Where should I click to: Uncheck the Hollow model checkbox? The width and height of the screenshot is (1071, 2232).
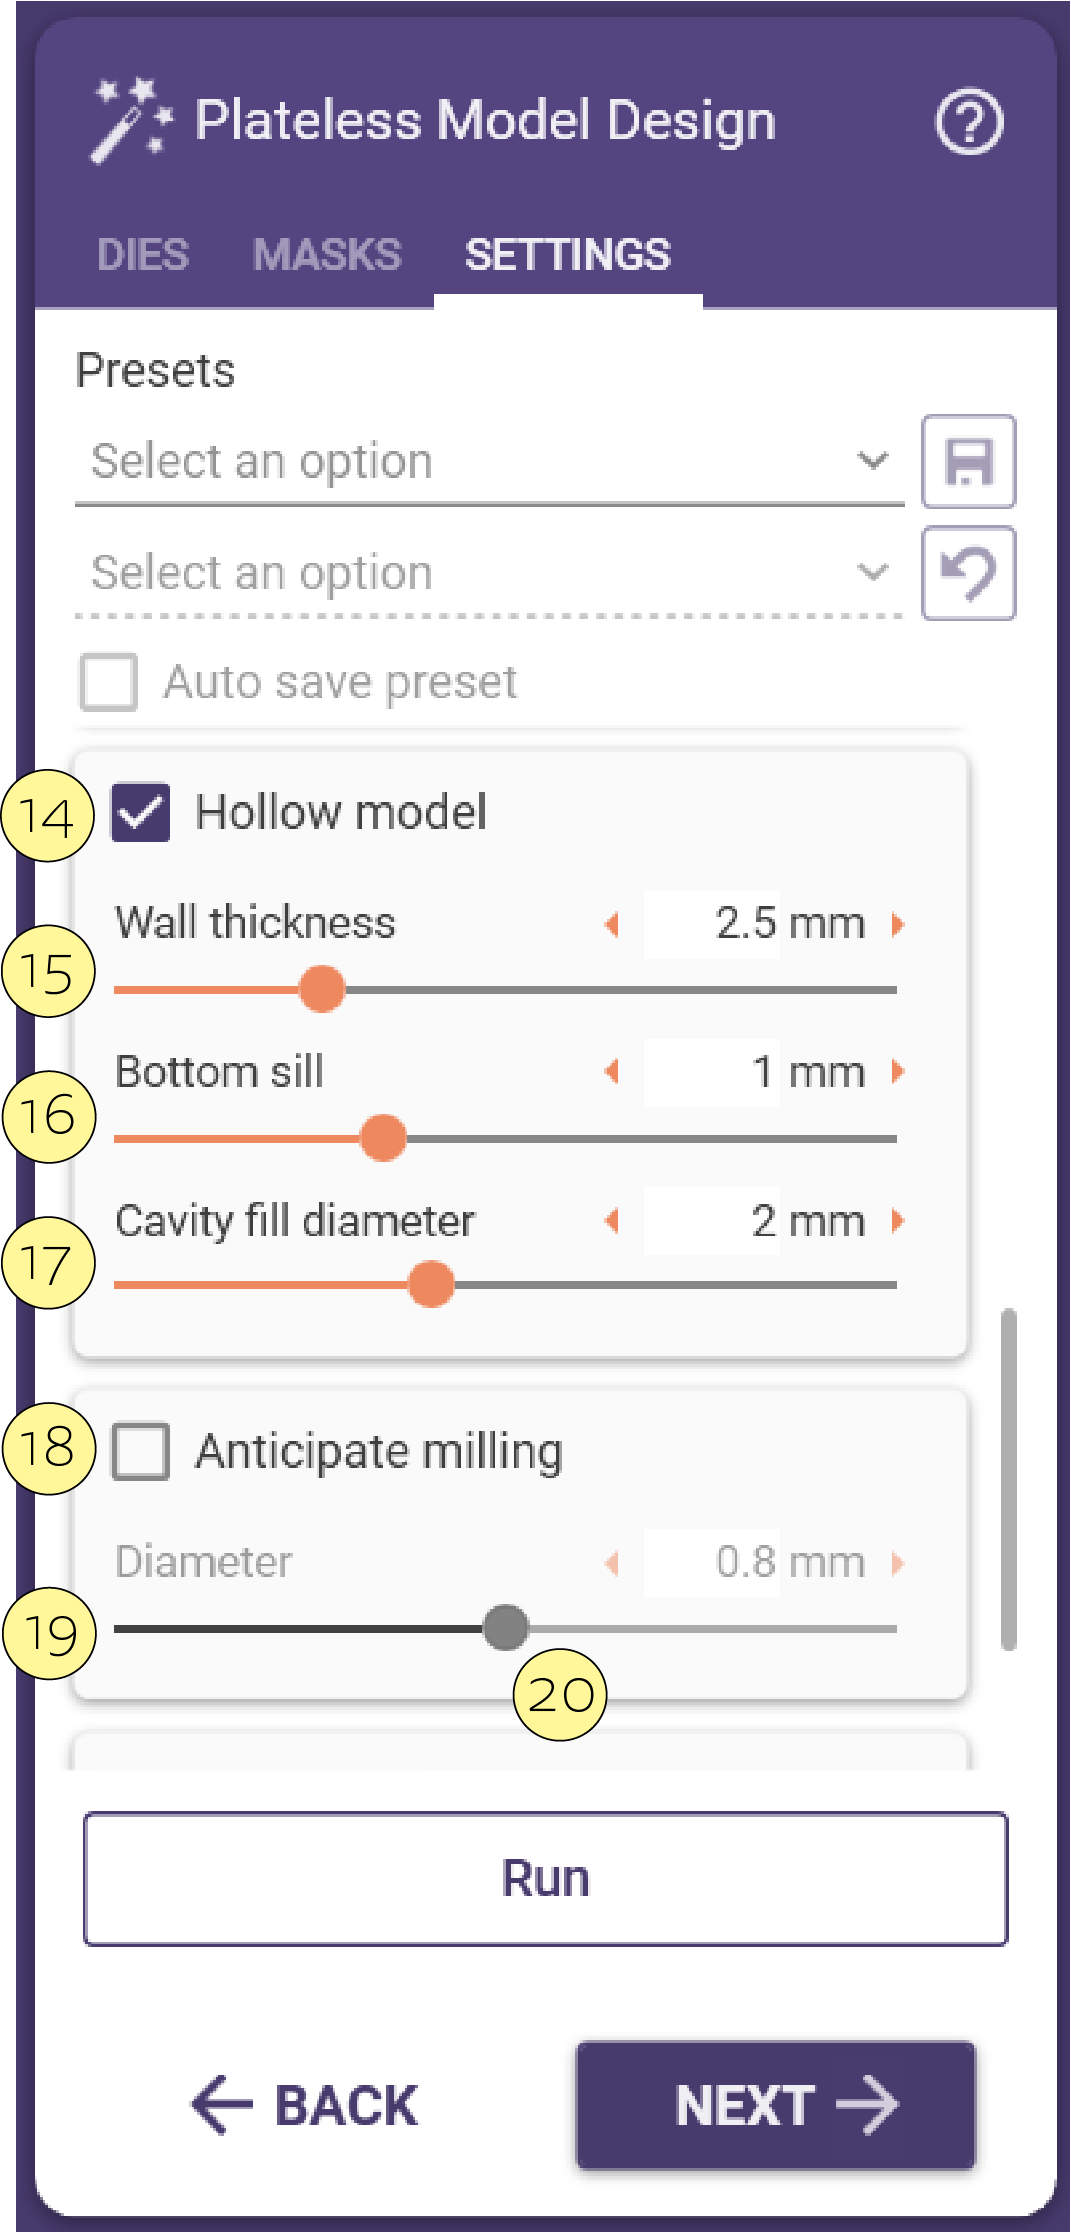(x=140, y=812)
